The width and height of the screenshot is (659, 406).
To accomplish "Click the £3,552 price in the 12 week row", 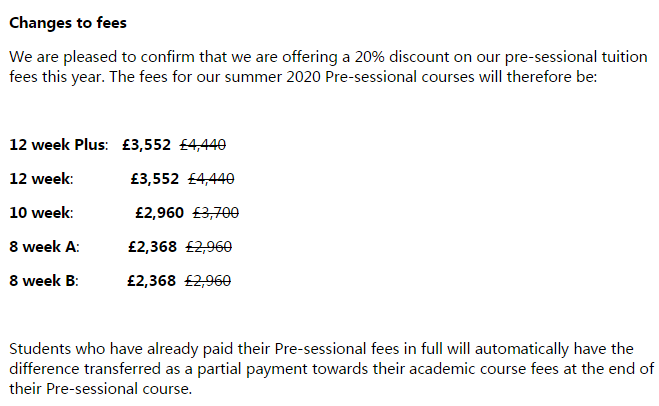I will pyautogui.click(x=155, y=179).
